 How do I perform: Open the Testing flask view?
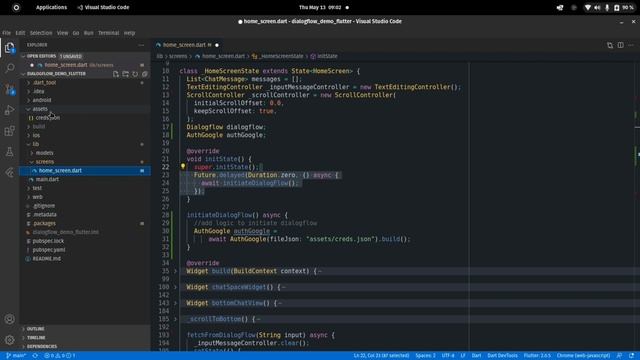pyautogui.click(x=9, y=152)
